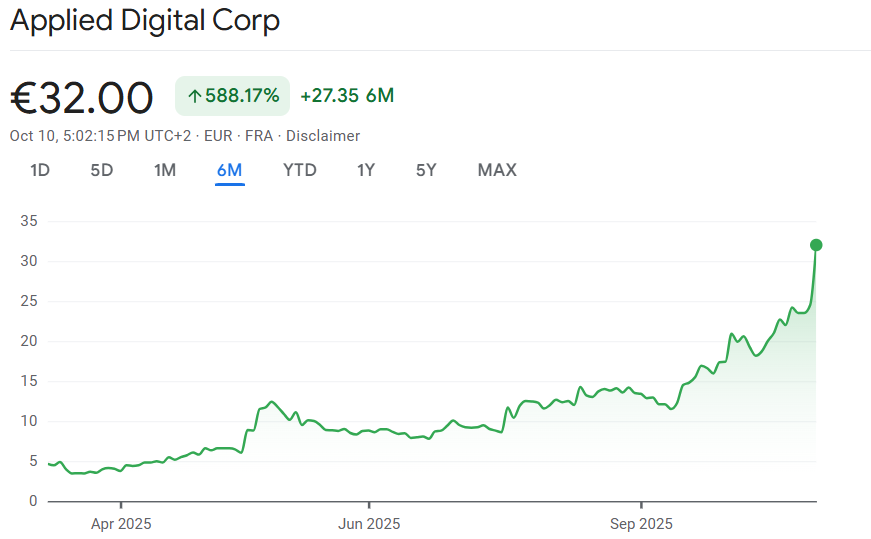Viewport: 871px width, 539px height.
Task: Click the Sep 2025 axis label
Action: (x=641, y=523)
